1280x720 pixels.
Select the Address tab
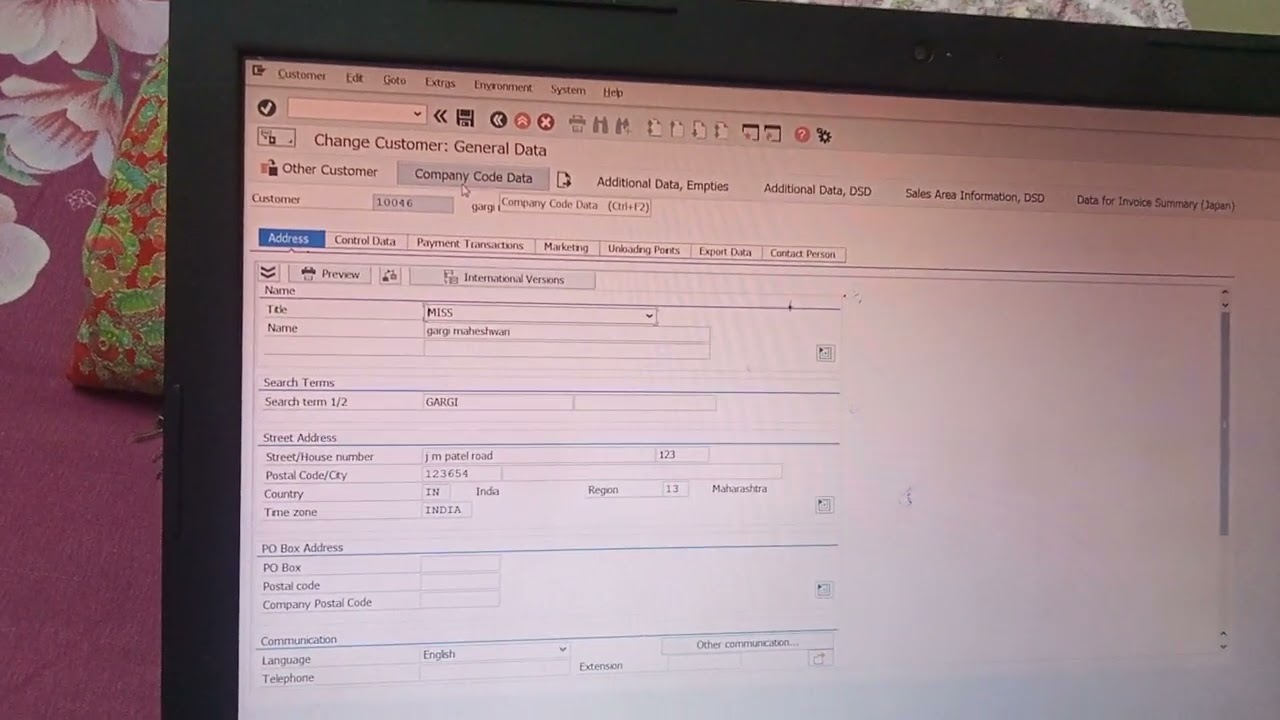click(x=289, y=238)
